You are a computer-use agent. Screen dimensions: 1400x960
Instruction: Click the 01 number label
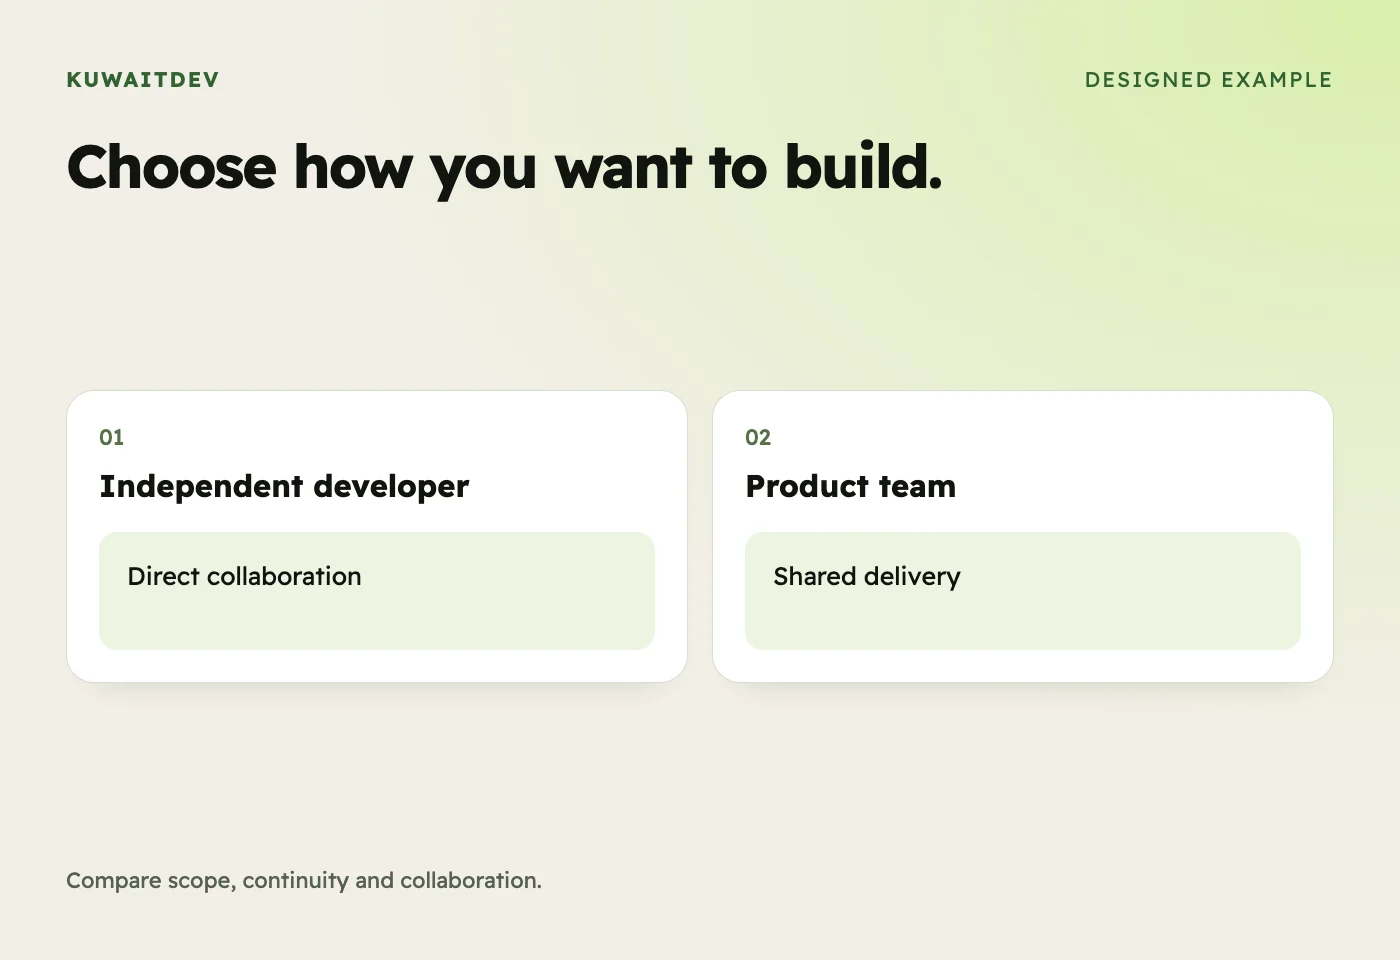(x=111, y=437)
